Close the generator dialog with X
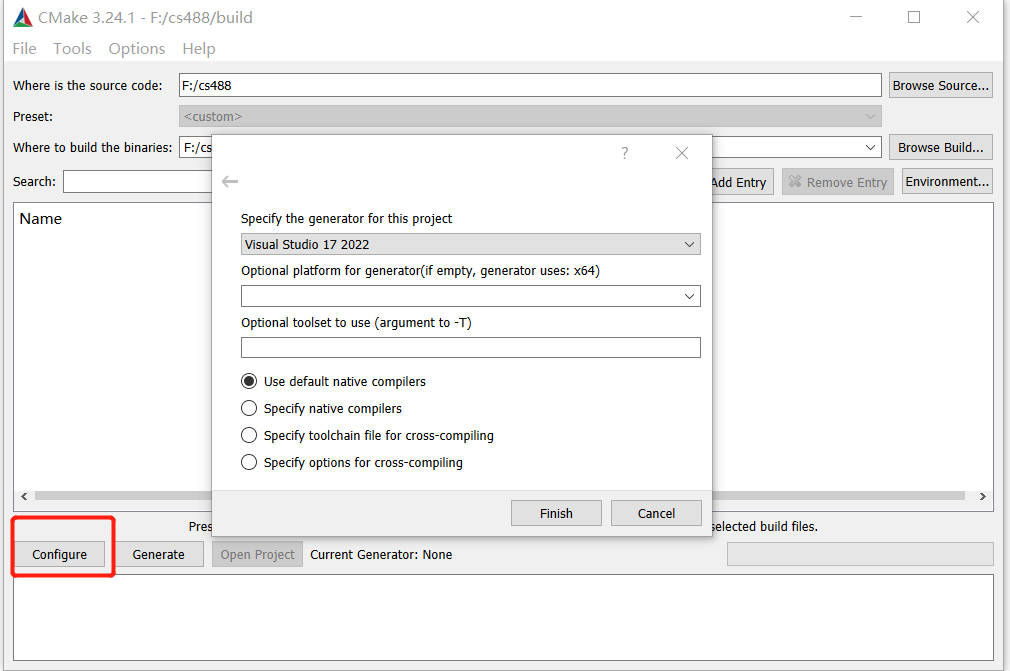This screenshot has height=671, width=1010. coord(681,153)
